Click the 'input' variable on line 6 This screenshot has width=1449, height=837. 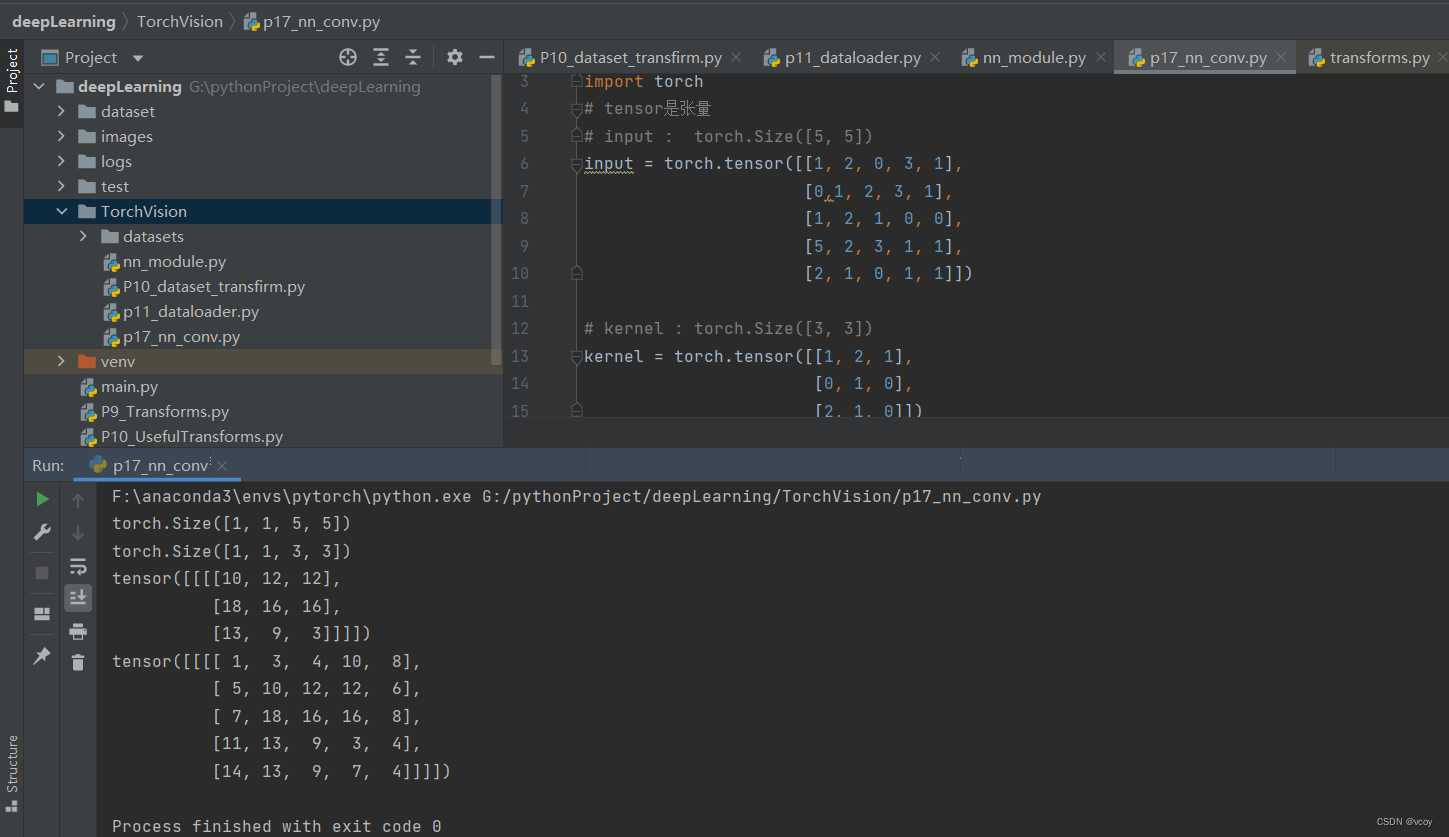[609, 164]
